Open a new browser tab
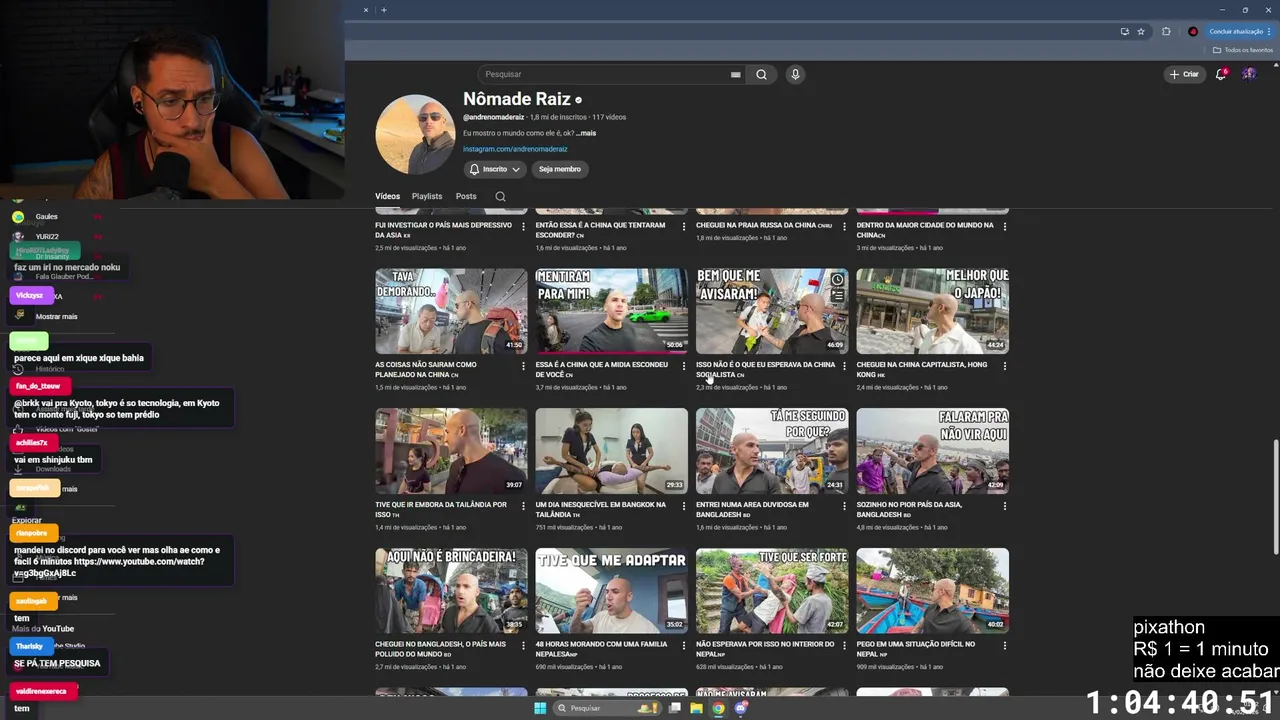Viewport: 1280px width, 720px height. click(x=384, y=10)
